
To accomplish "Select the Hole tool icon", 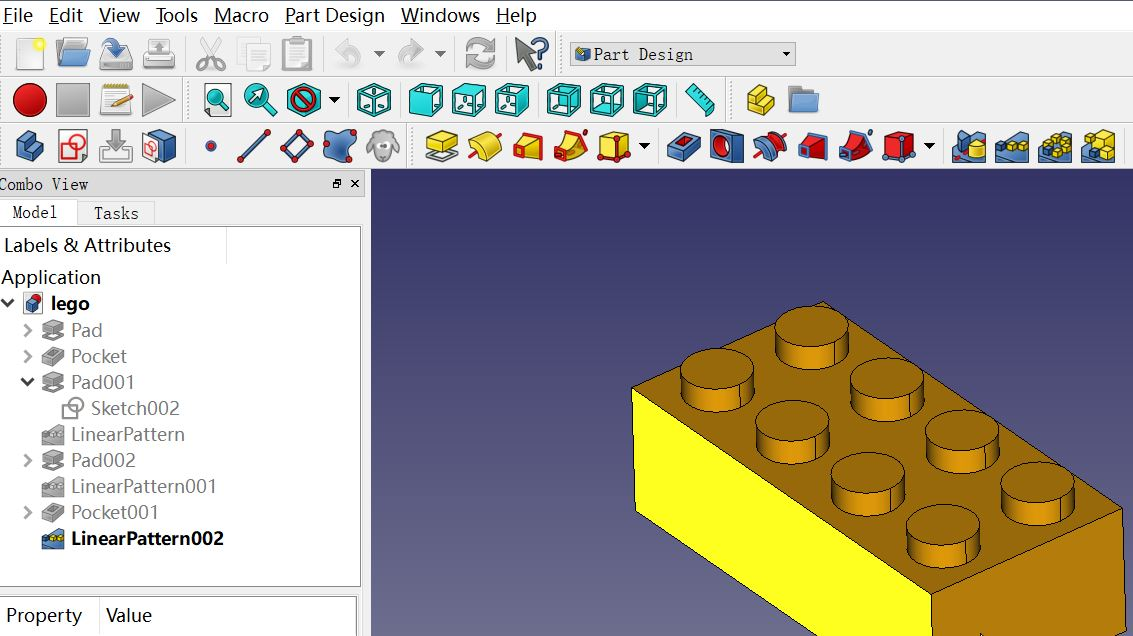I will click(x=726, y=147).
